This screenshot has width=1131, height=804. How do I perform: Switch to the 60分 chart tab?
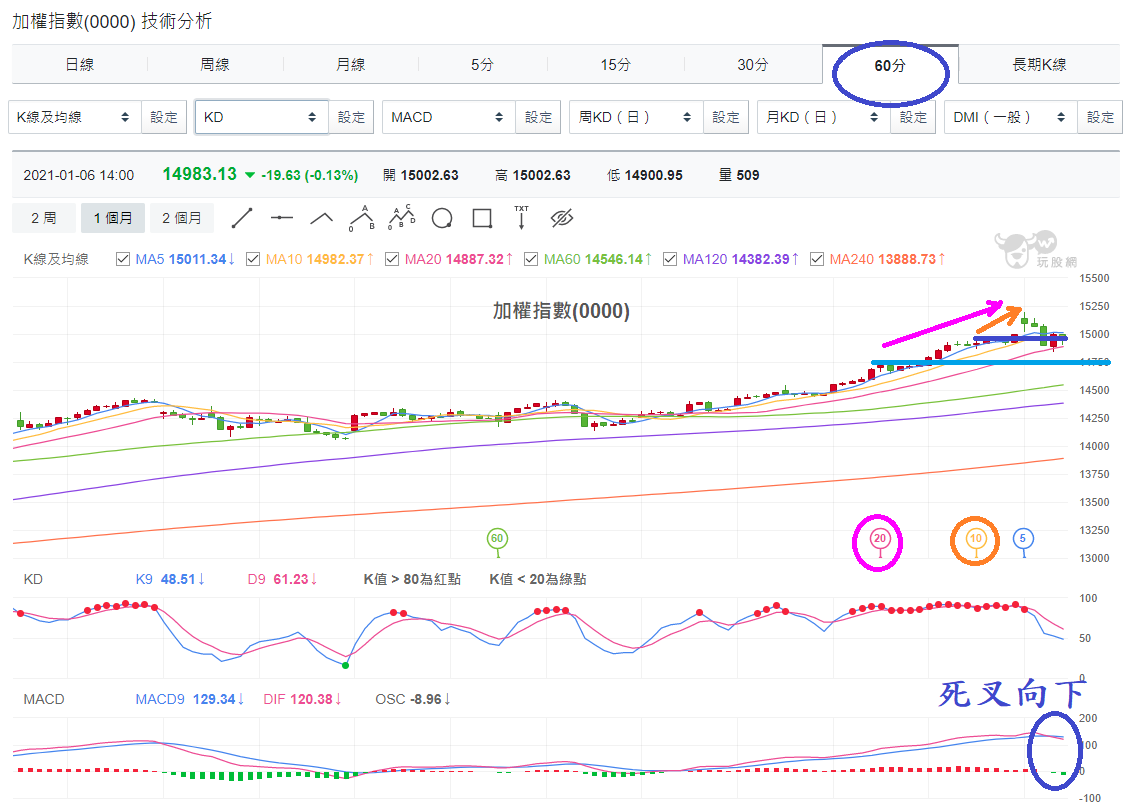point(890,66)
